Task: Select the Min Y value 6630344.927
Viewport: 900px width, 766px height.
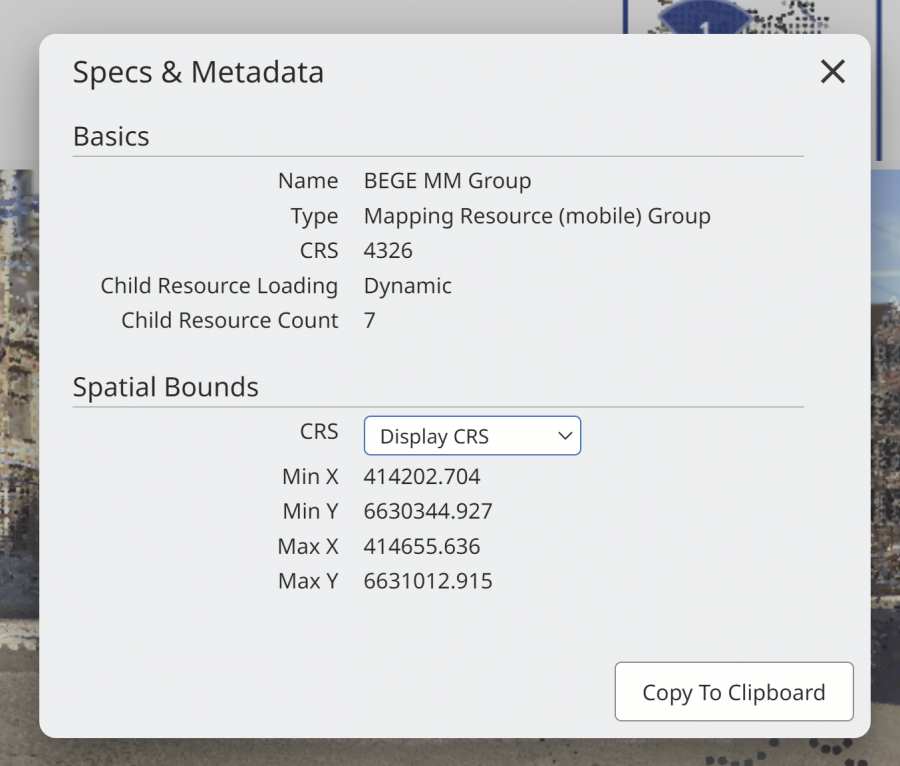Action: coord(428,511)
